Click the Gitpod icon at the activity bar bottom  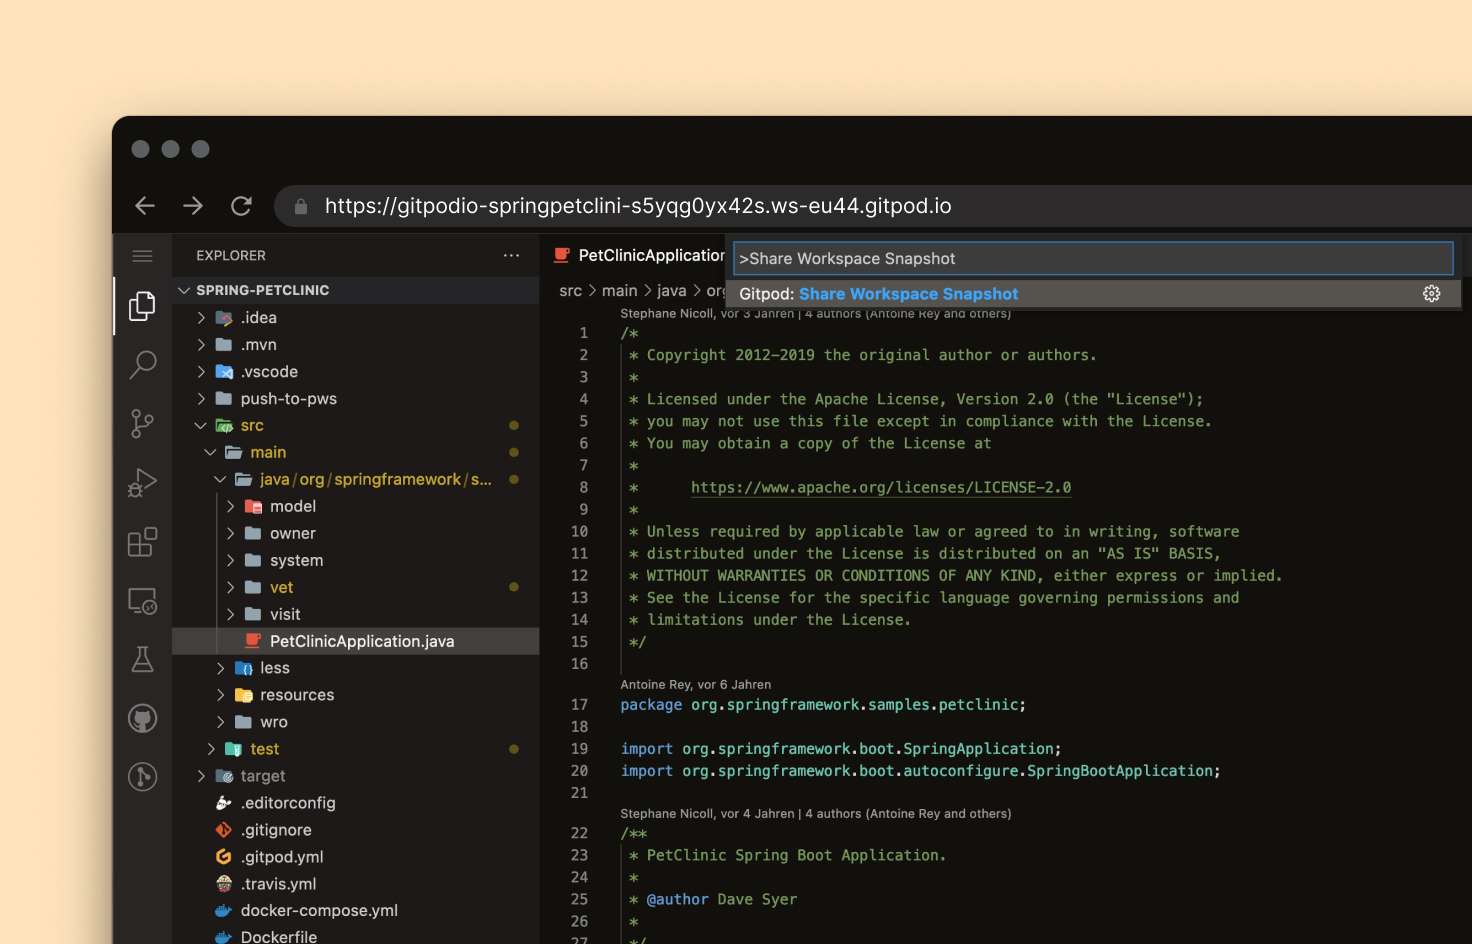(142, 776)
